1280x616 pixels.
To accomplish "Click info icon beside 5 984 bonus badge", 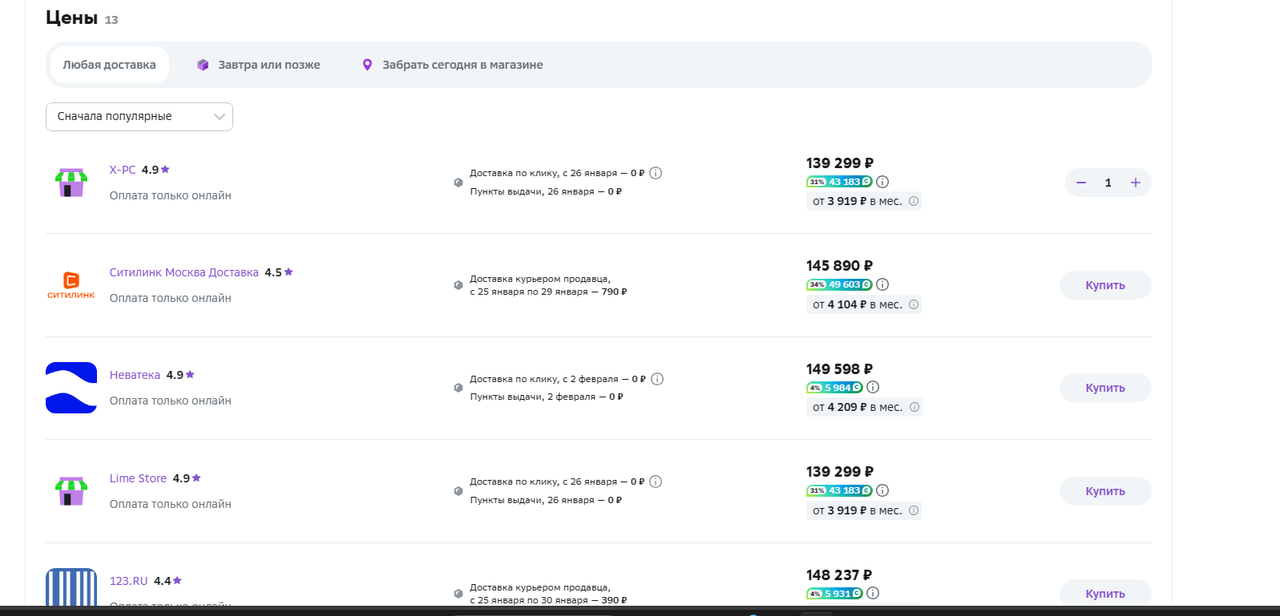I will coord(873,388).
